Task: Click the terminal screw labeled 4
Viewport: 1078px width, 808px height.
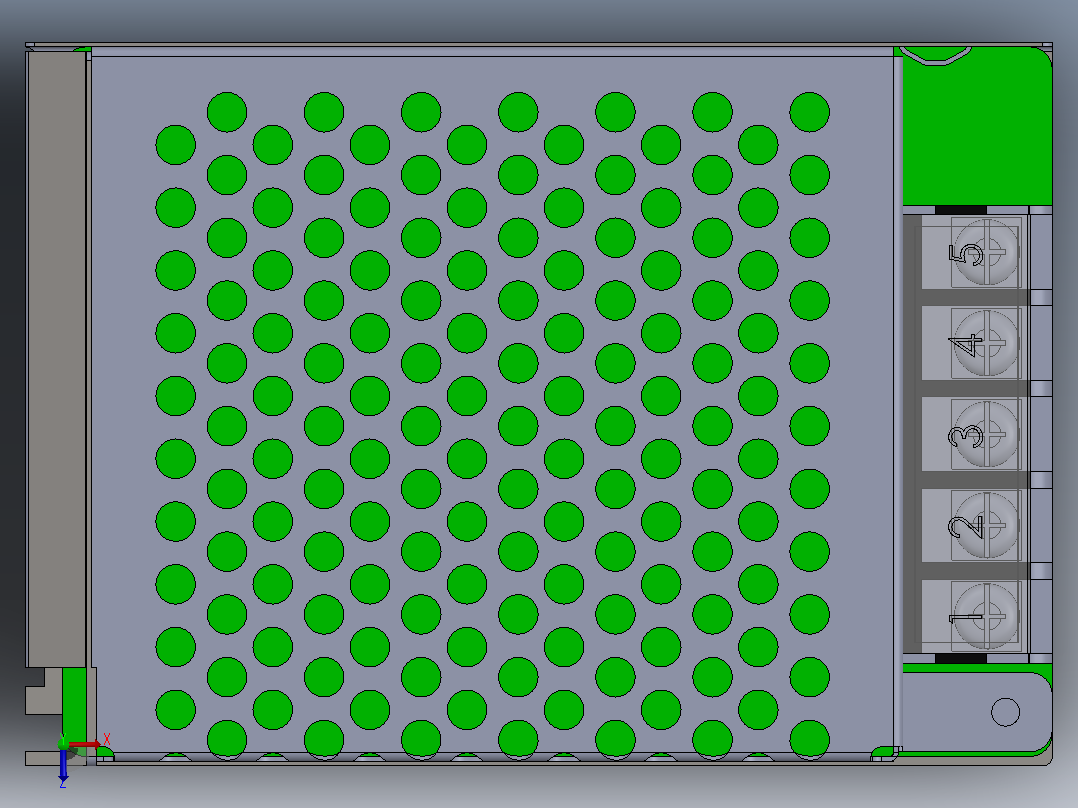Action: point(987,342)
